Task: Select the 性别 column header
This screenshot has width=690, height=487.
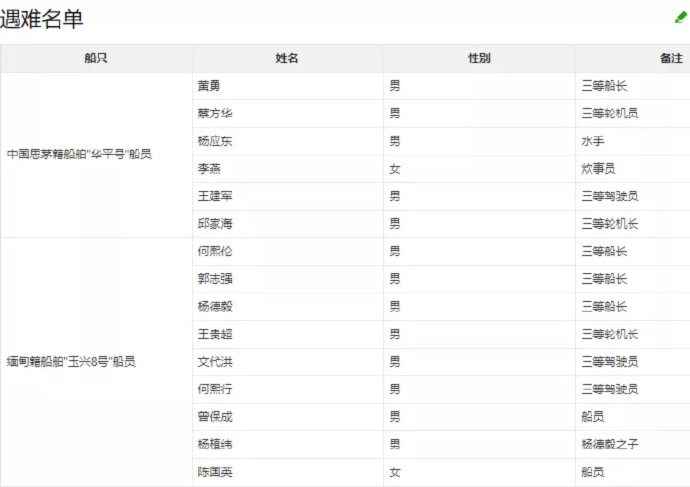Action: [479, 58]
